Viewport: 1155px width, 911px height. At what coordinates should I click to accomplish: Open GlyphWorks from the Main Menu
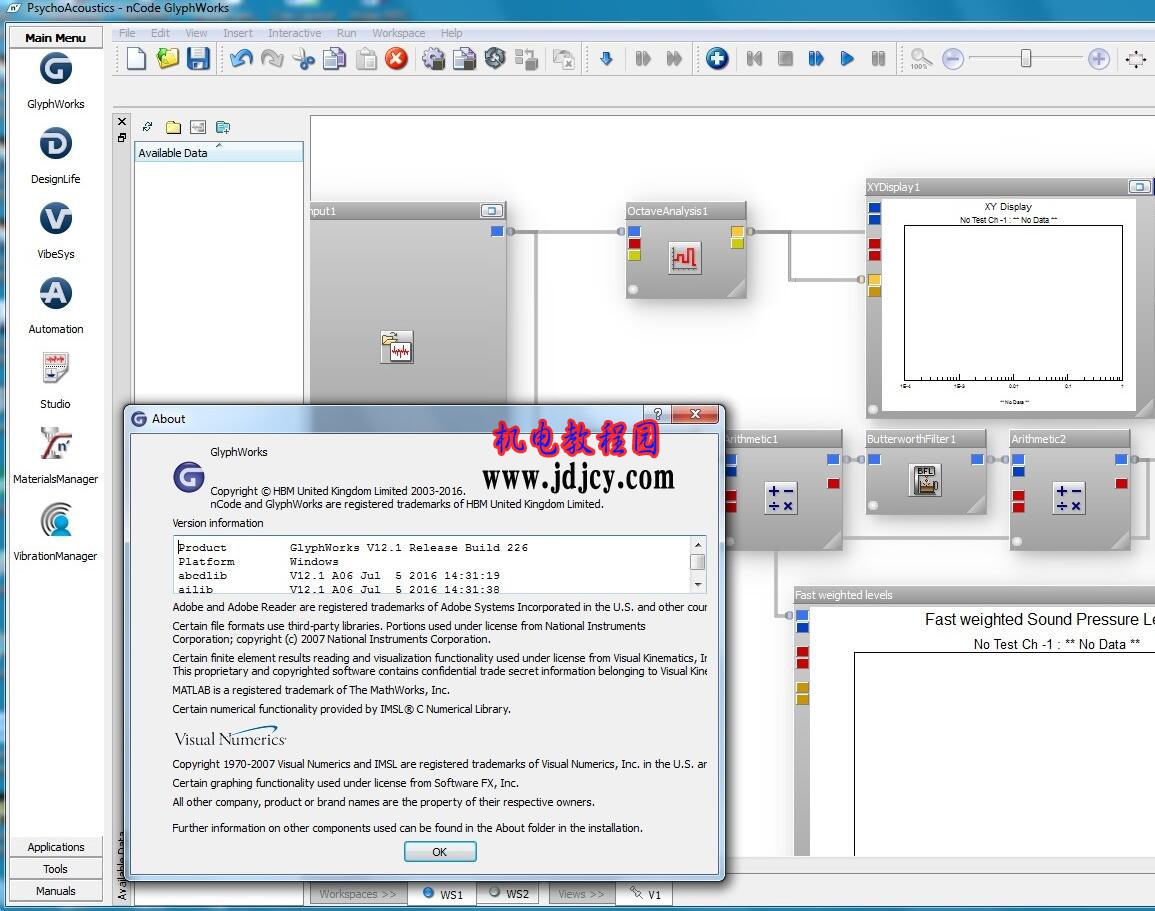pos(55,69)
